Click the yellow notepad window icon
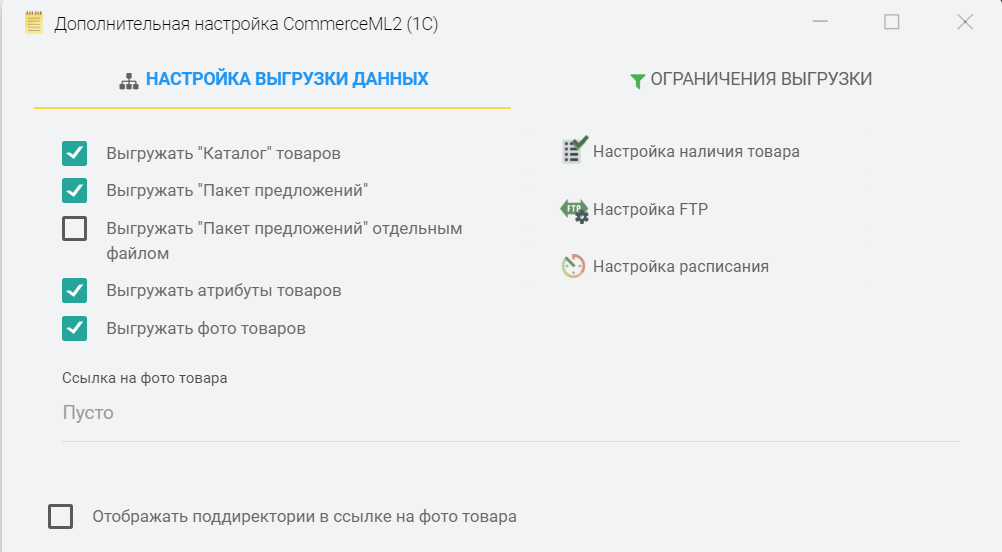The width and height of the screenshot is (1002, 552). coord(34,23)
